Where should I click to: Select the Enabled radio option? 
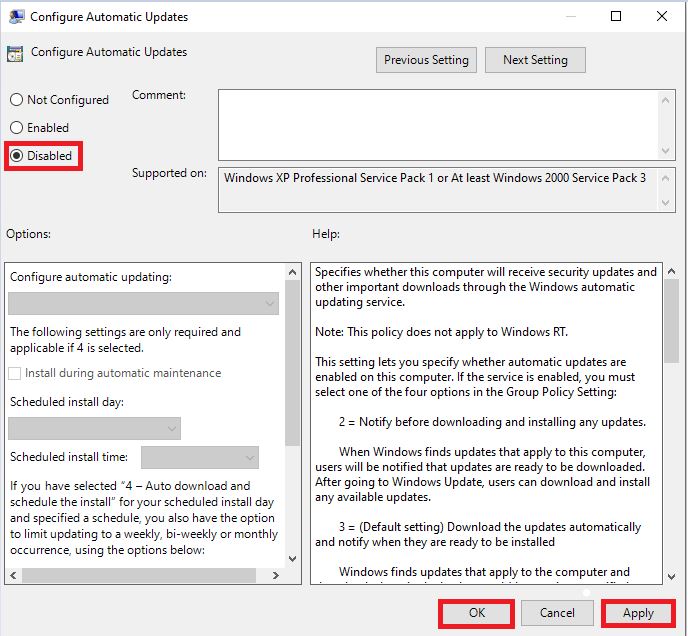39,128
